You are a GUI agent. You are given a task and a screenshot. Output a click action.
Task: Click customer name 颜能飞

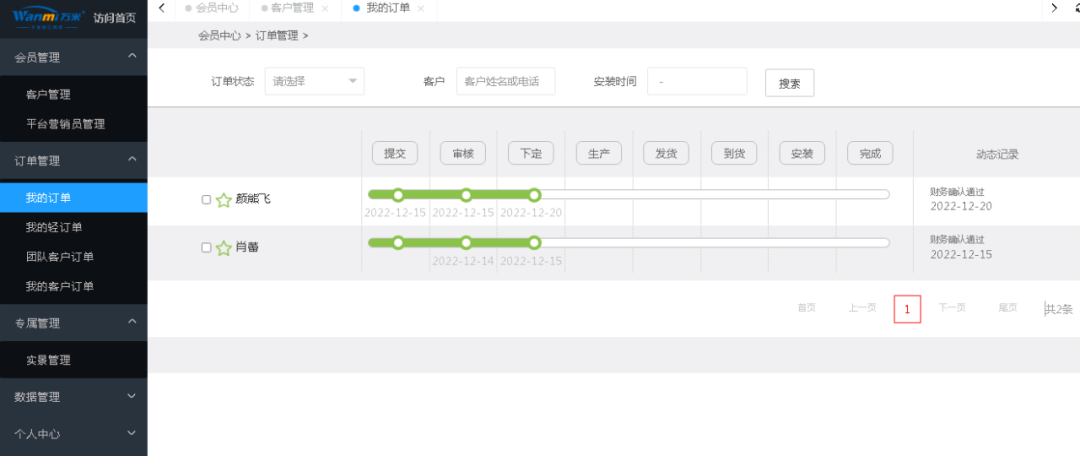coord(253,199)
